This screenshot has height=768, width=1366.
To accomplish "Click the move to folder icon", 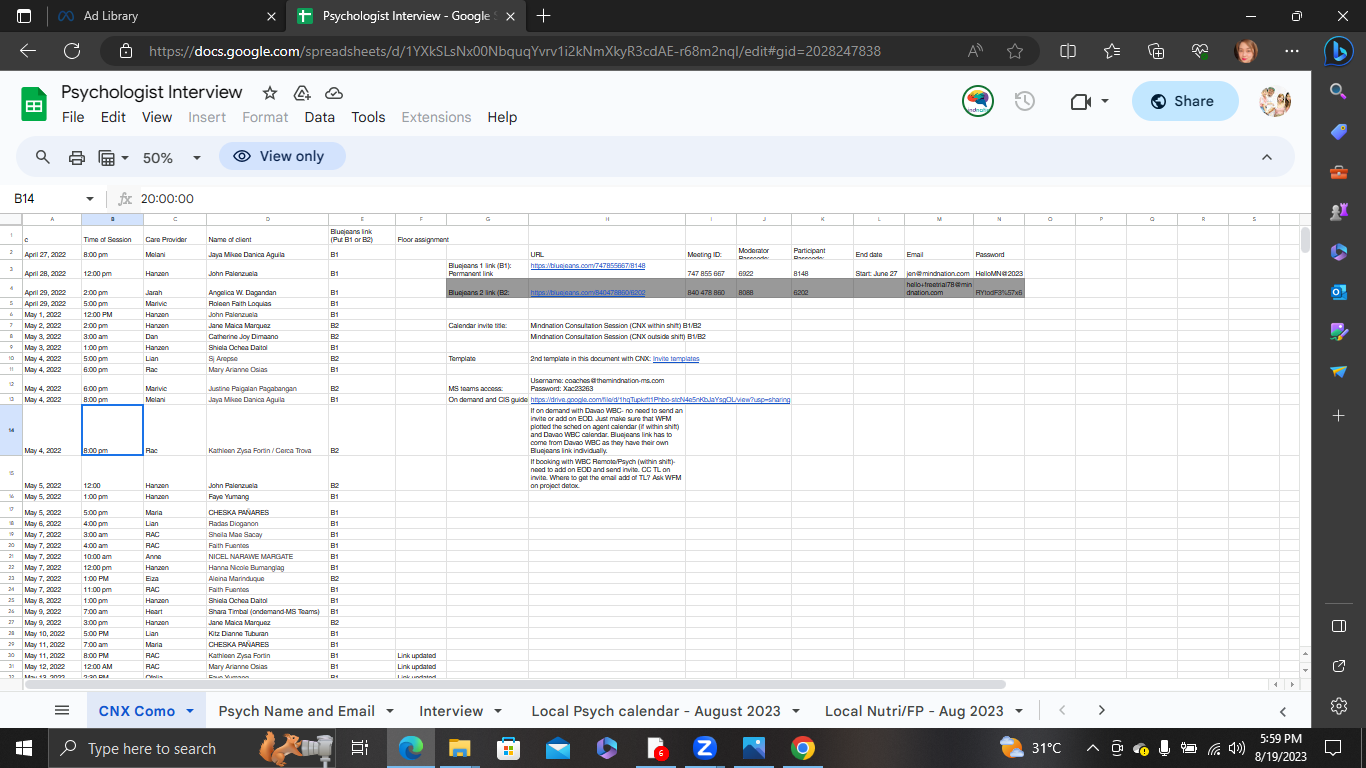I will point(302,93).
